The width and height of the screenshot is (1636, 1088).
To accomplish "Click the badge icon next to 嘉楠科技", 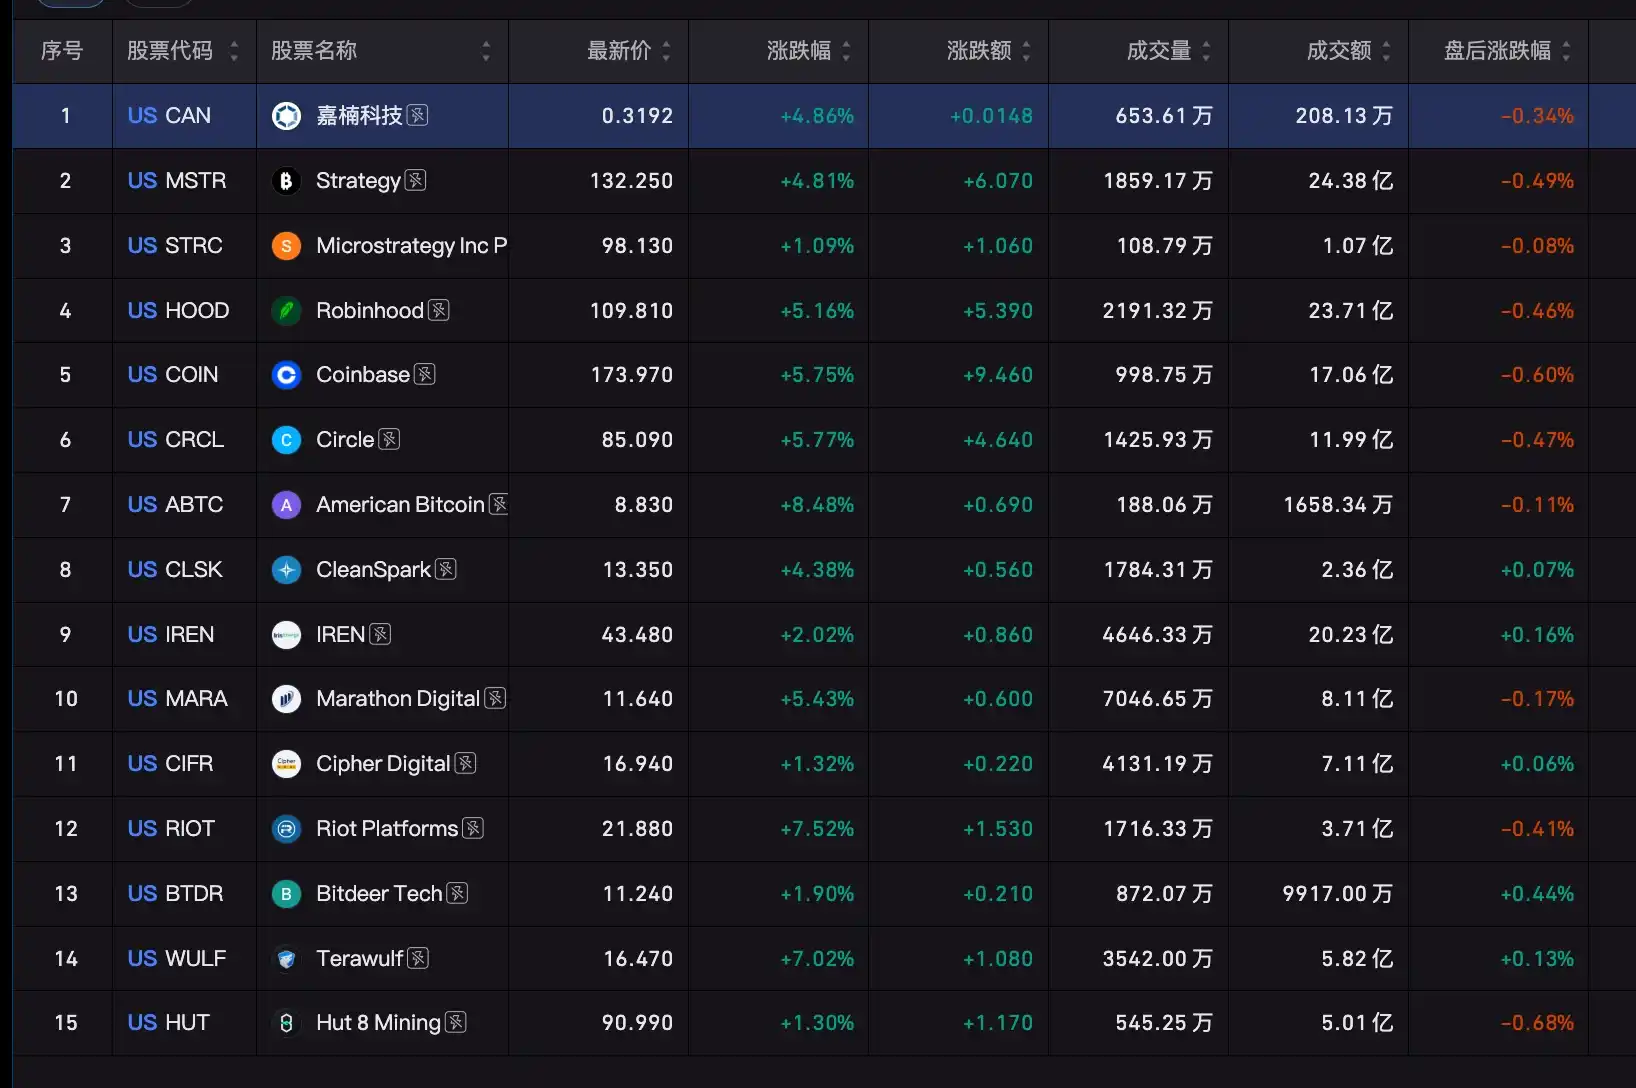I will tap(418, 115).
